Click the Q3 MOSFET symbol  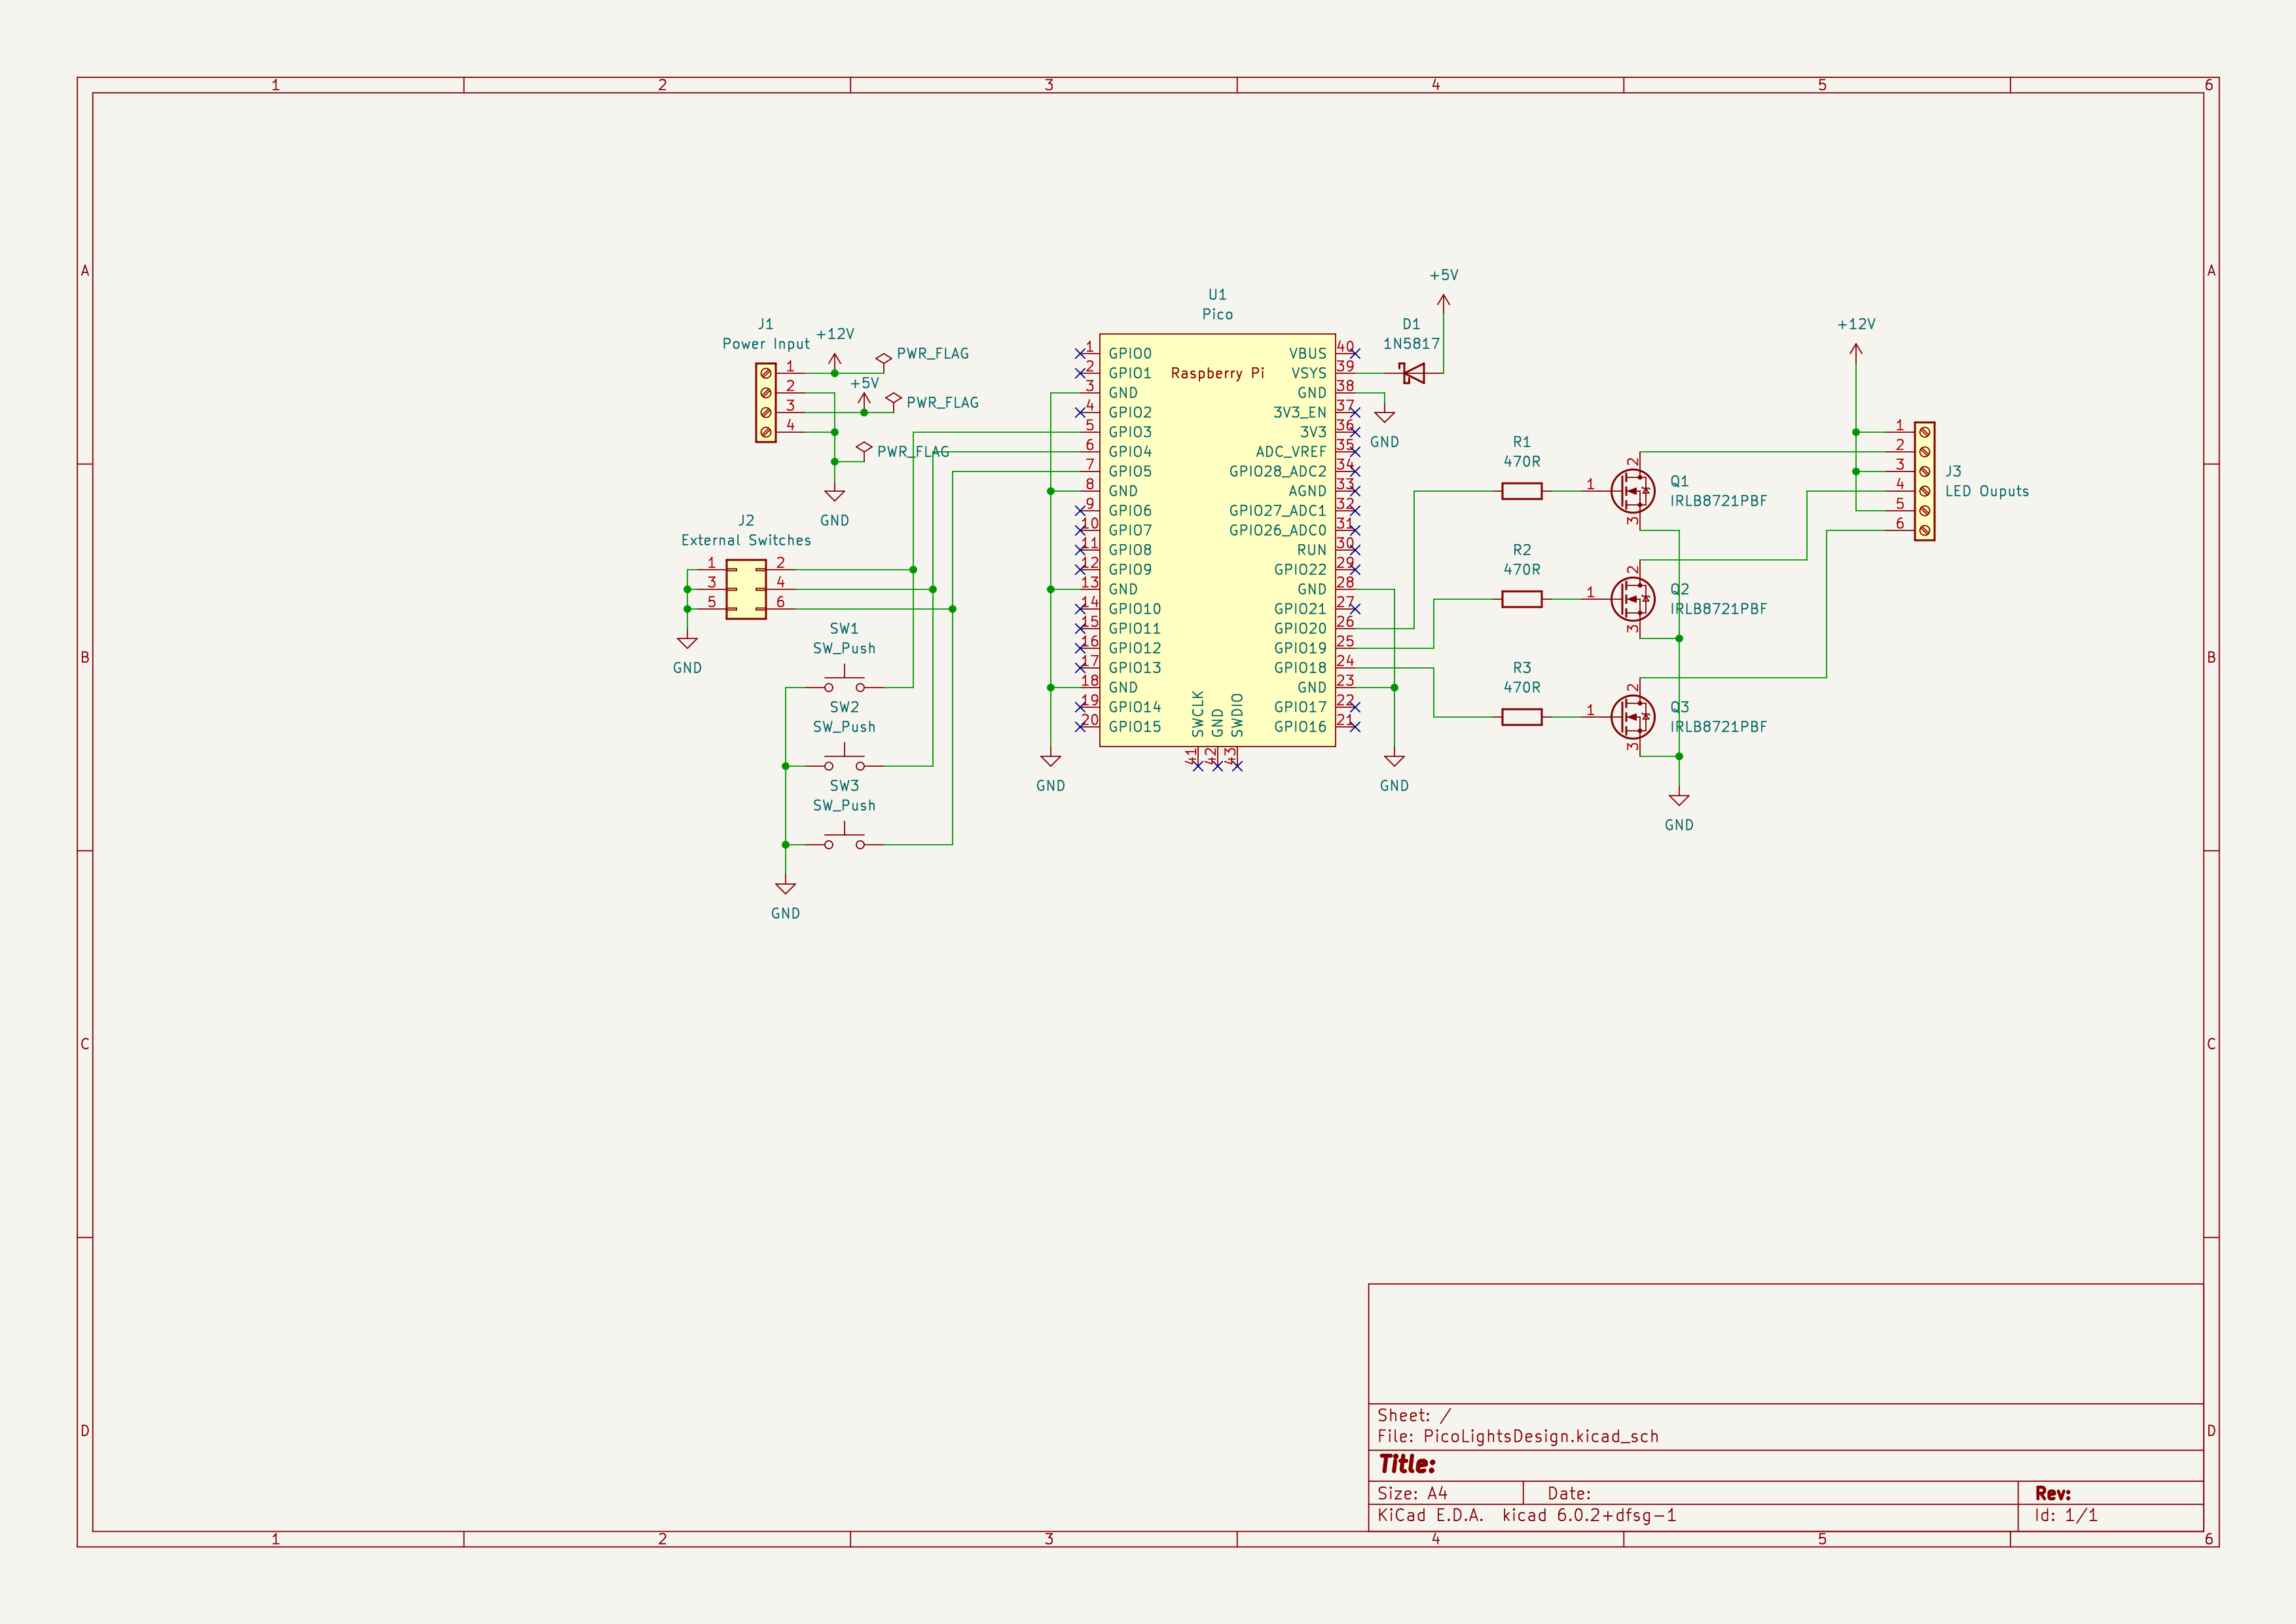[x=1632, y=717]
